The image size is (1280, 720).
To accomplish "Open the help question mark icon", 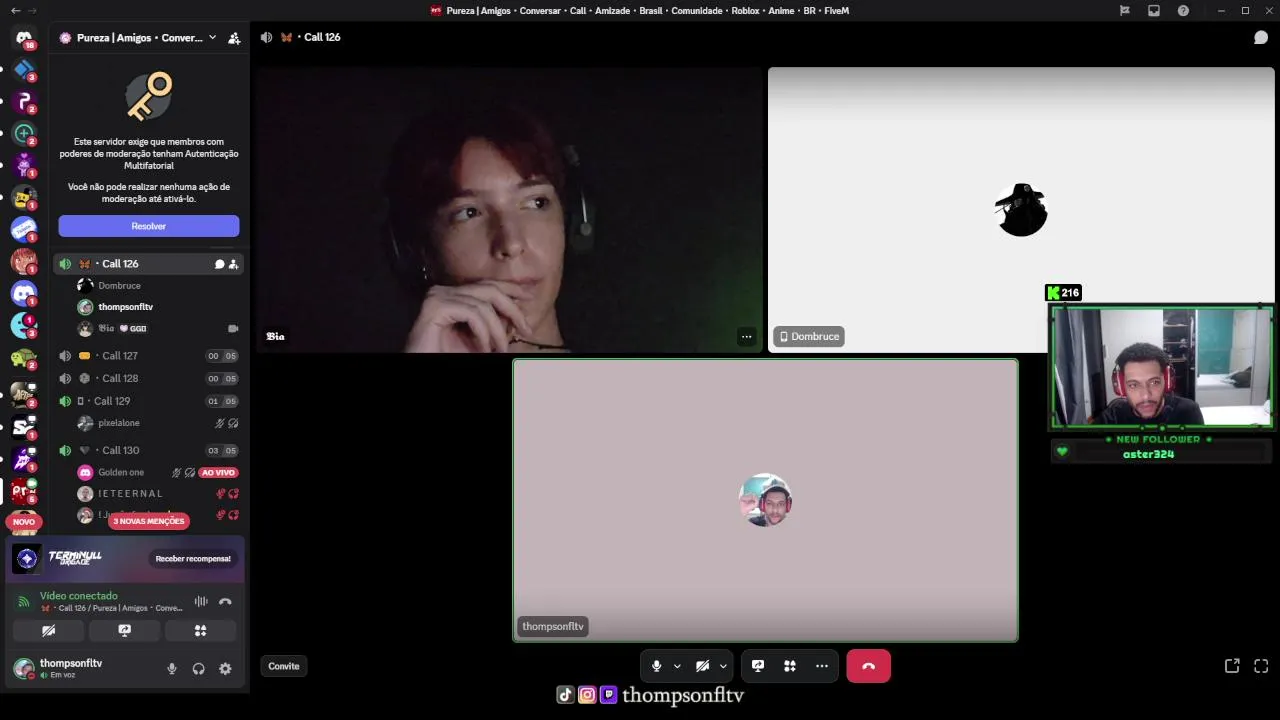I will [x=1184, y=10].
